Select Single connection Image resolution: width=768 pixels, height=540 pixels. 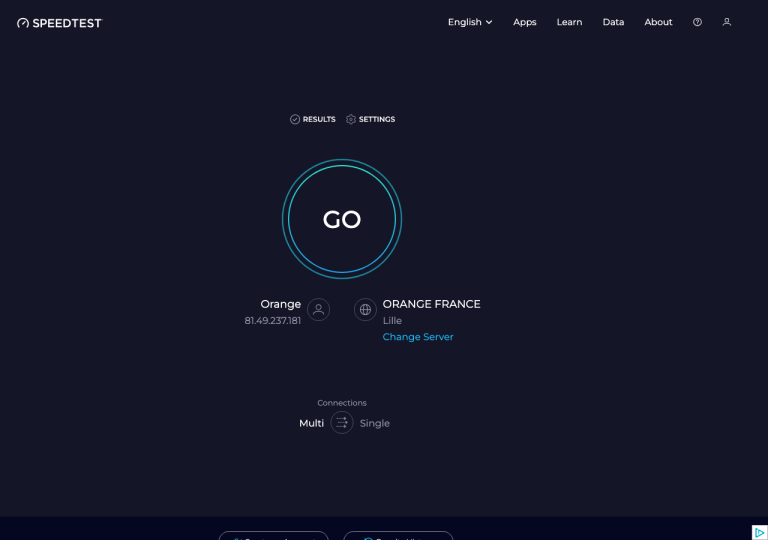pos(375,423)
